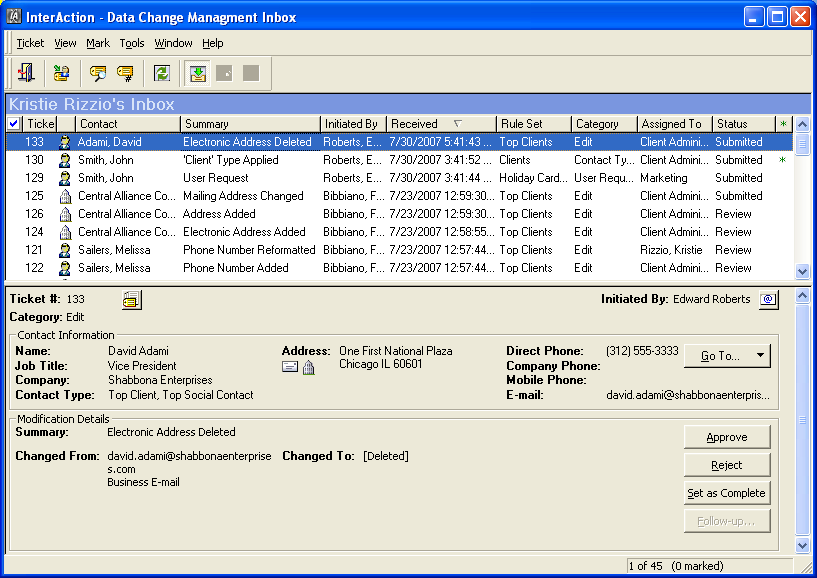Viewport: 817px width, 578px height.
Task: Open the Ticket menu
Action: [x=30, y=43]
